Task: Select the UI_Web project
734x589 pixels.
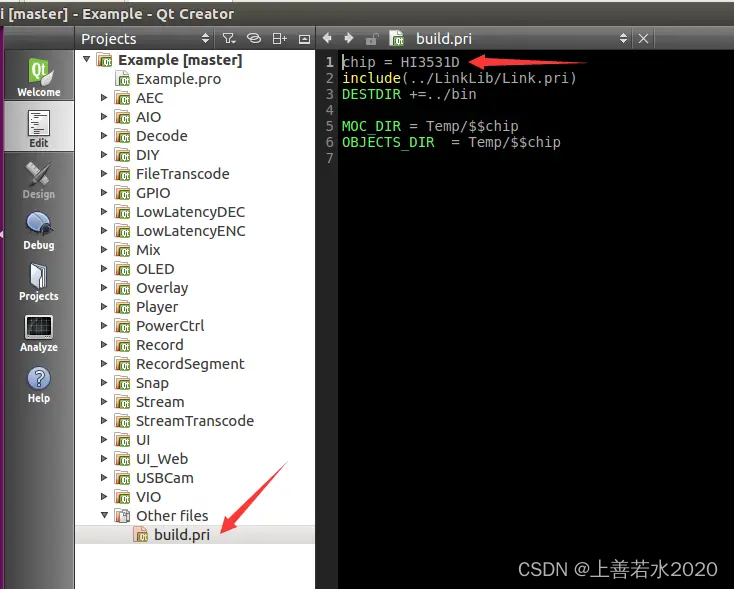Action: click(x=162, y=459)
